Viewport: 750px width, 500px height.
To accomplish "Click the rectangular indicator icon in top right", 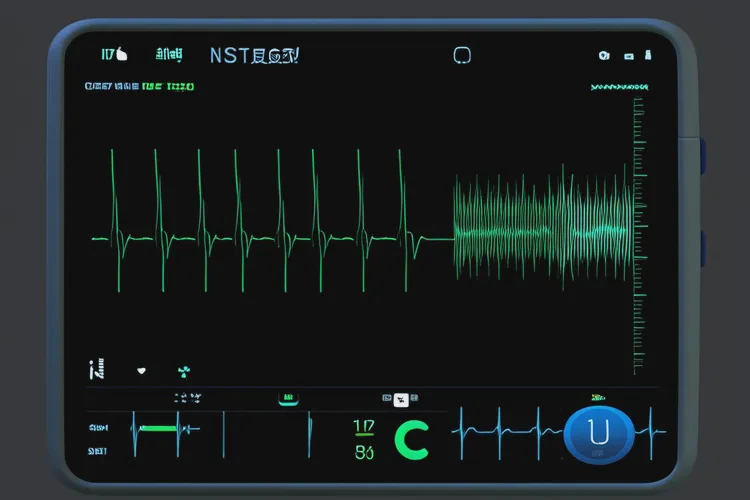I will pos(629,56).
